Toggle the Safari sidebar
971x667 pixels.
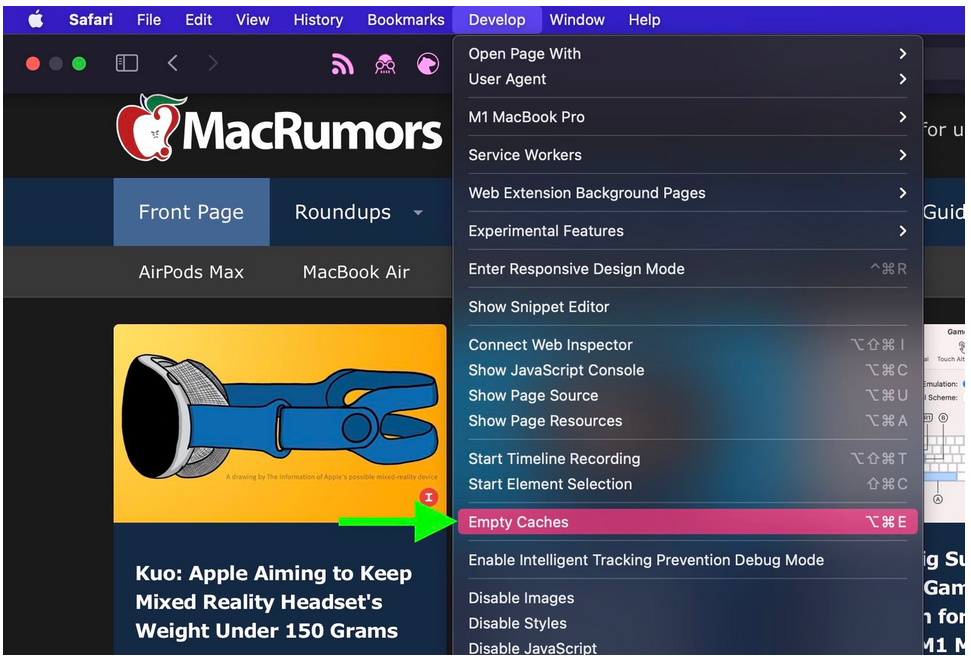point(127,63)
